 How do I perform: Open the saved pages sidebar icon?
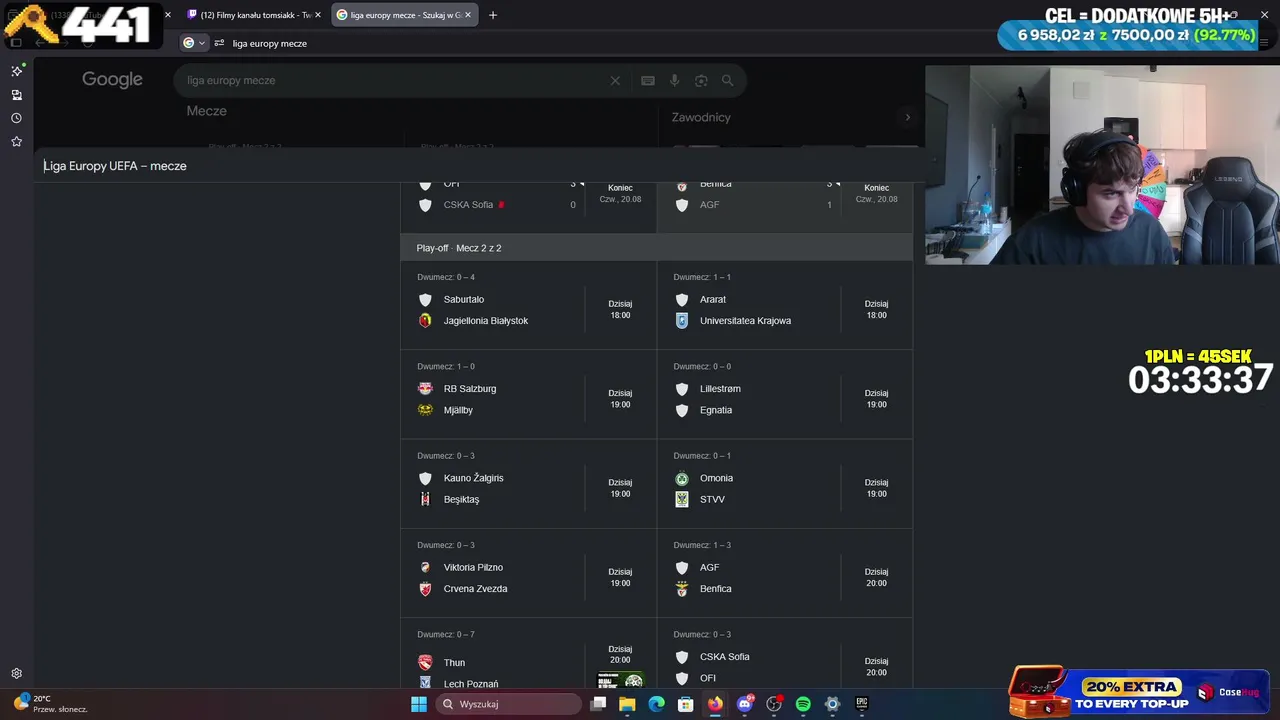tap(17, 95)
